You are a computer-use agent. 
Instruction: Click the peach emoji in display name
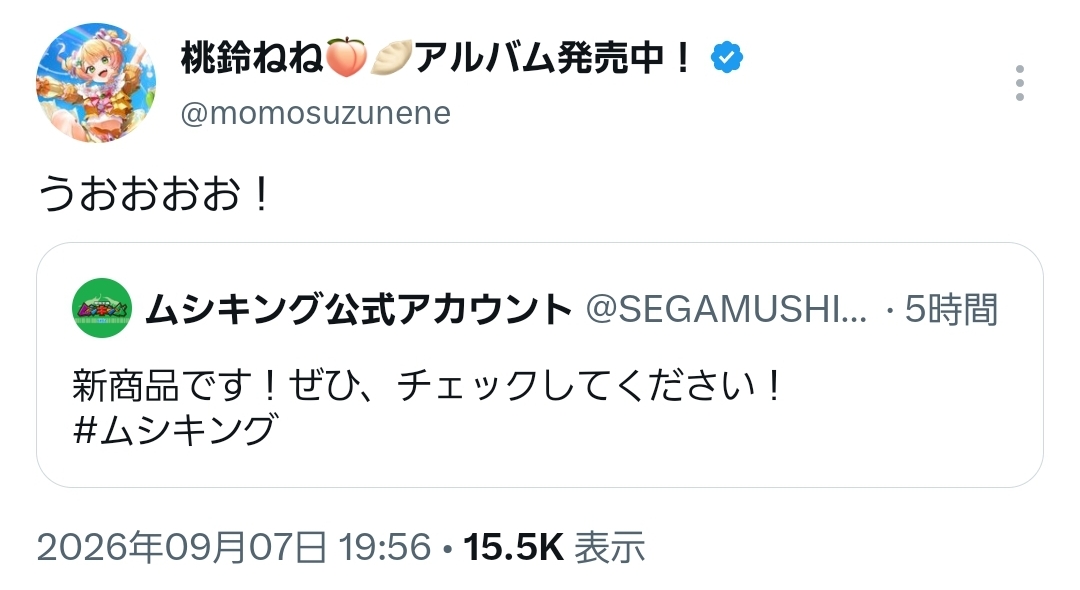coord(346,58)
